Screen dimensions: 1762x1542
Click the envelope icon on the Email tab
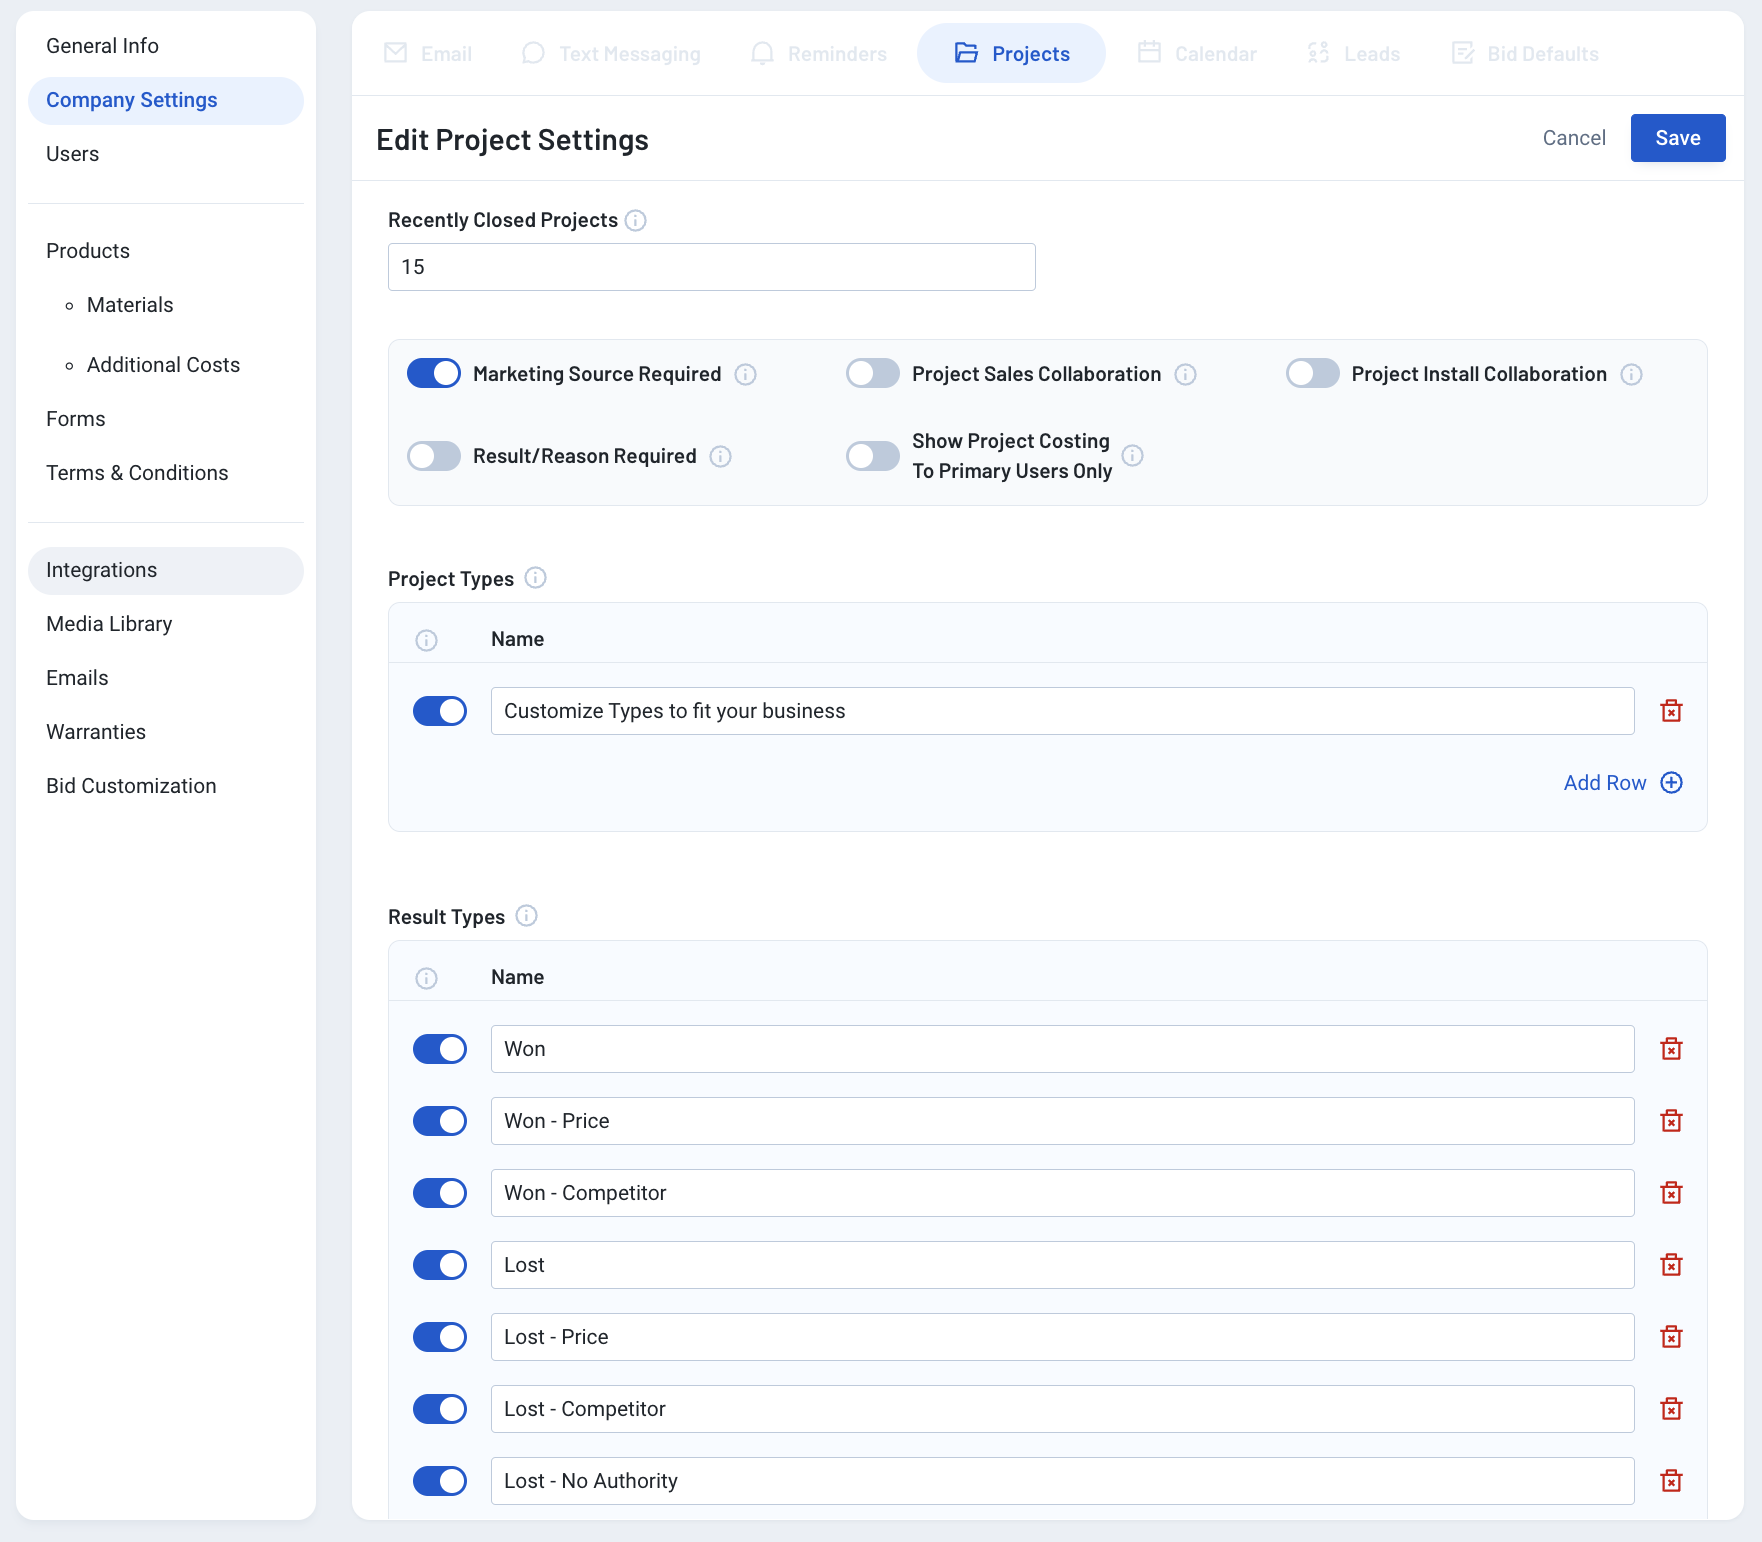point(396,53)
